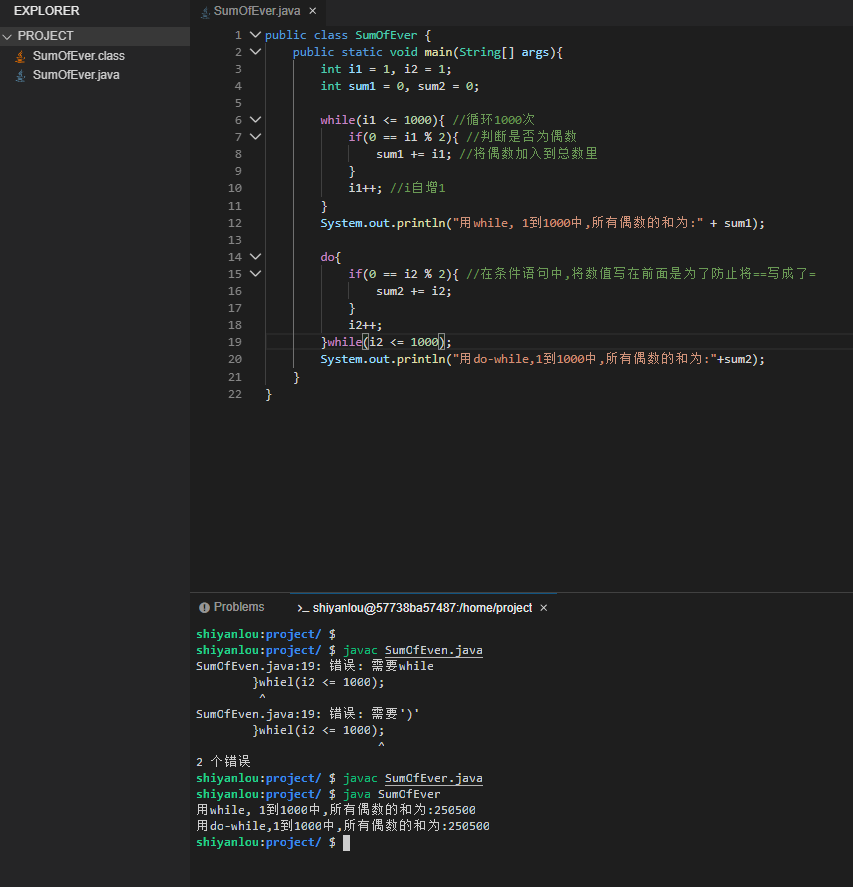Click the '2 个错误' terminal output line

pyautogui.click(x=223, y=762)
